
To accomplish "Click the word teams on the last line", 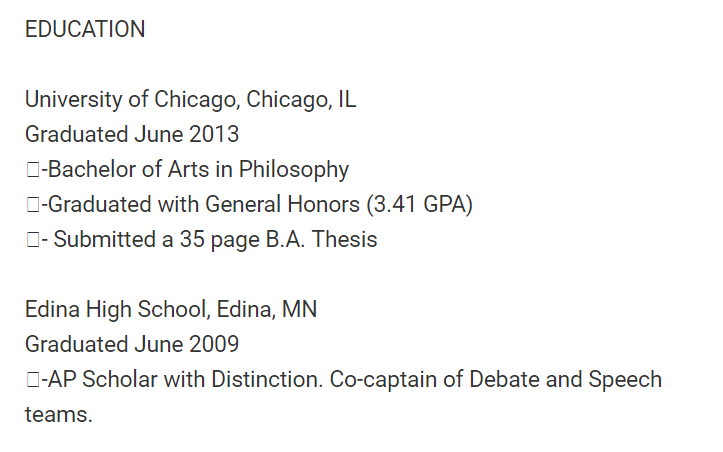I will point(58,415).
